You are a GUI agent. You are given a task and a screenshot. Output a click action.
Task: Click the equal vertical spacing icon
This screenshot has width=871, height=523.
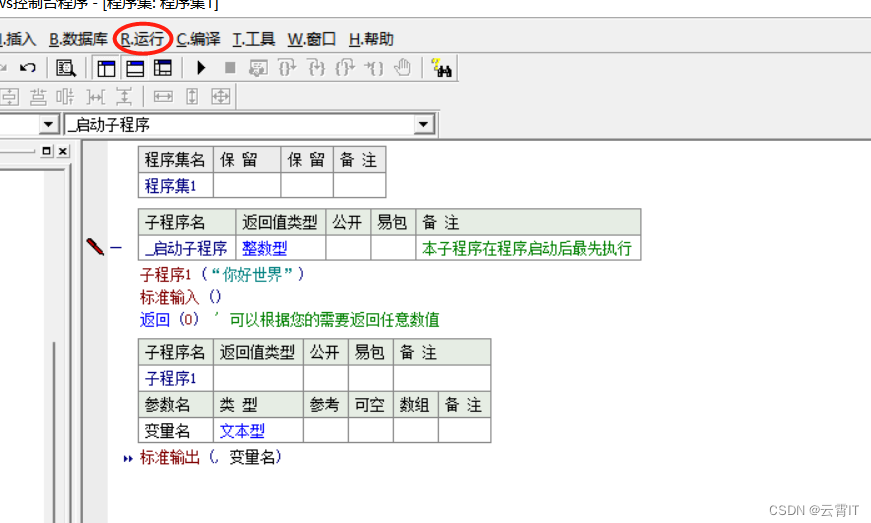(124, 97)
